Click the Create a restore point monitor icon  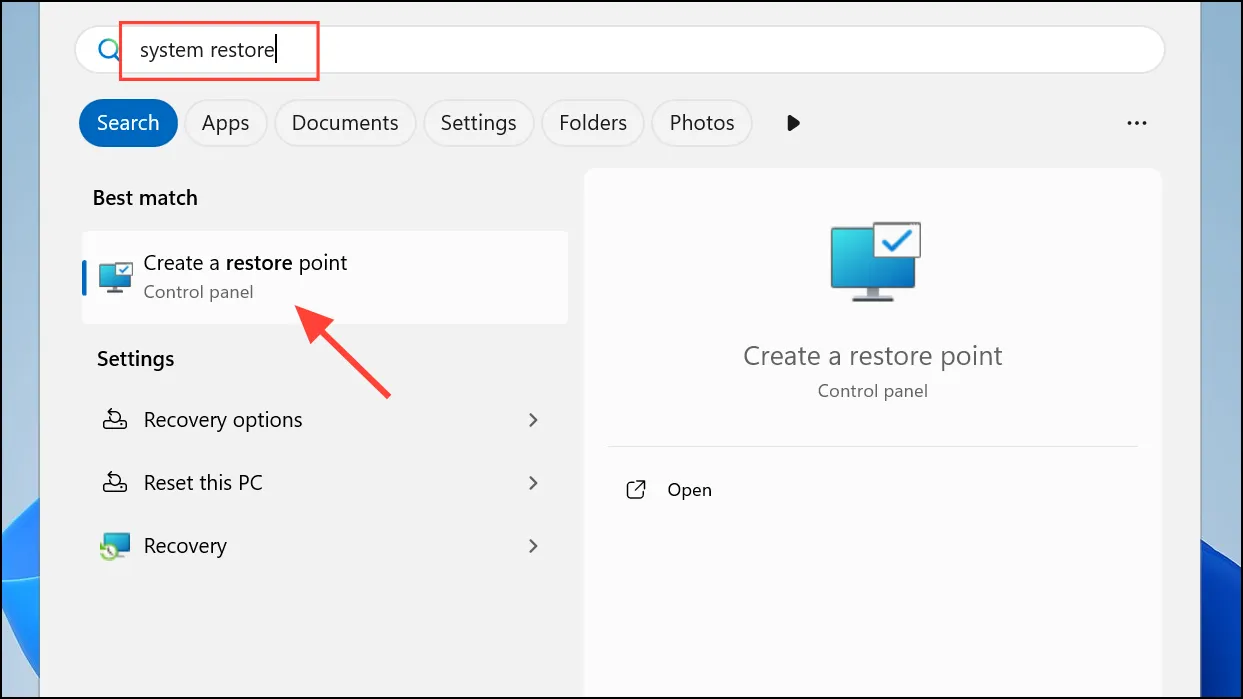116,277
